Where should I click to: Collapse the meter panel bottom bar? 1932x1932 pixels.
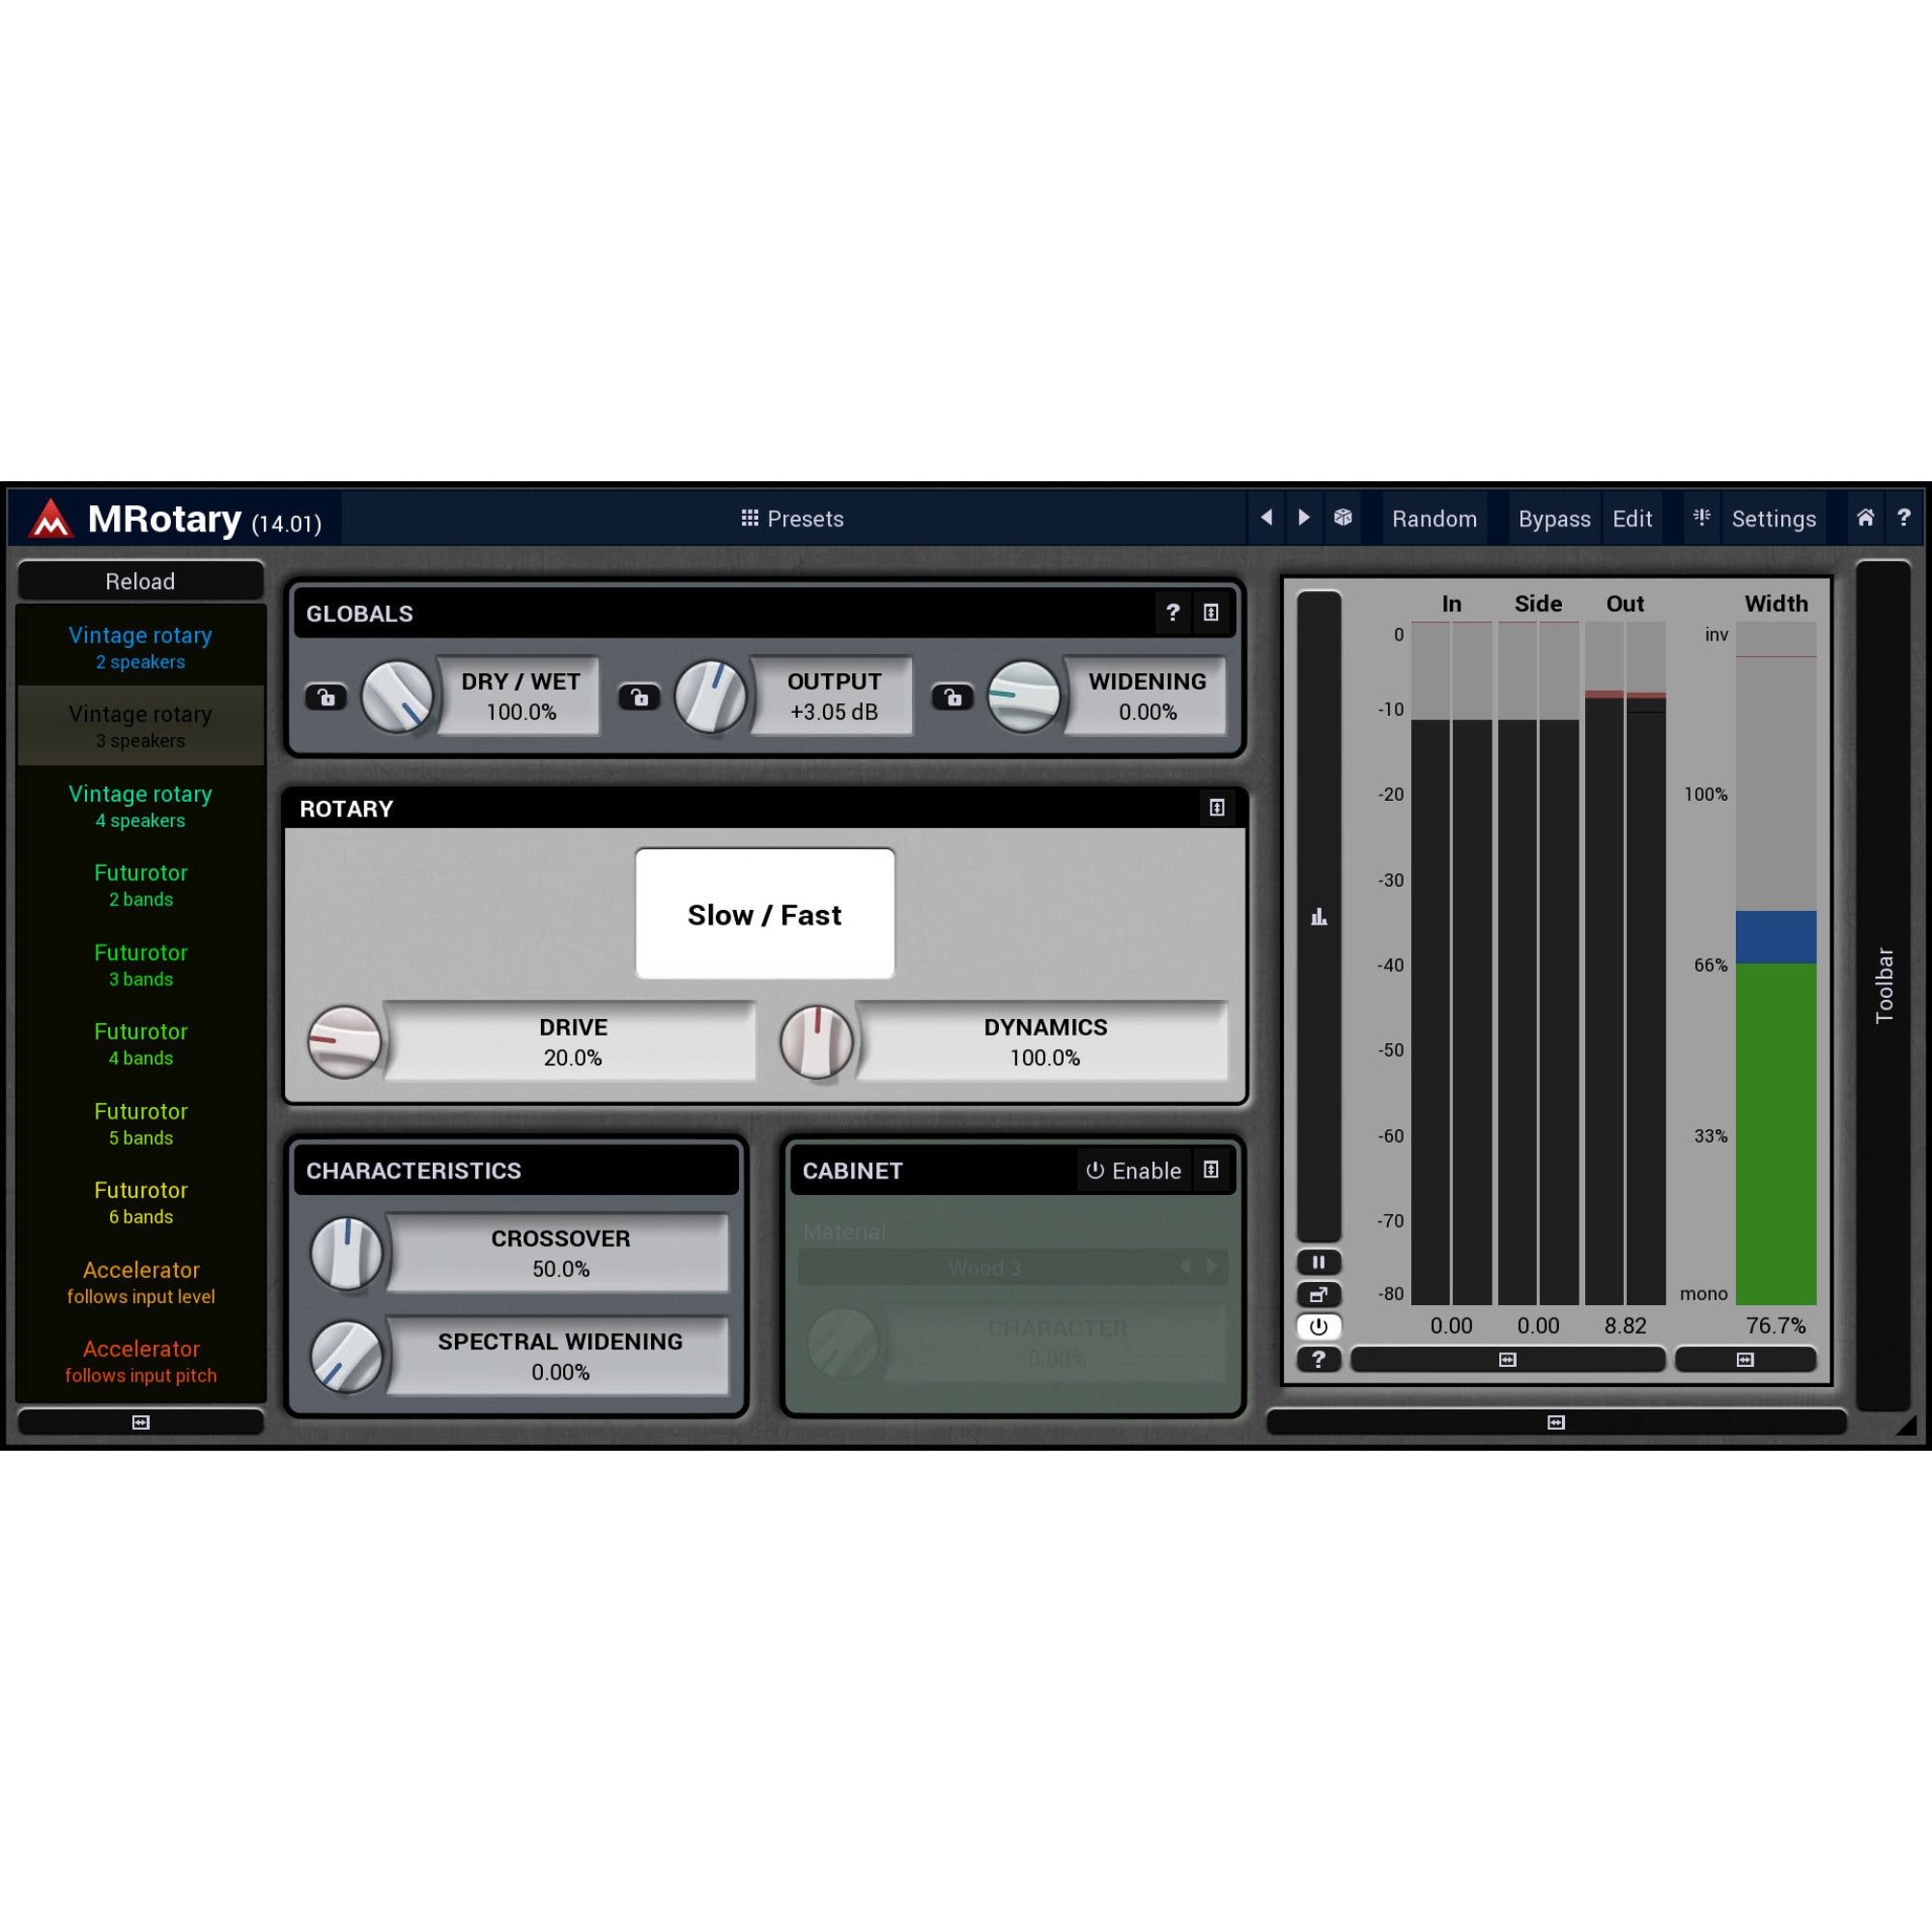1556,1422
